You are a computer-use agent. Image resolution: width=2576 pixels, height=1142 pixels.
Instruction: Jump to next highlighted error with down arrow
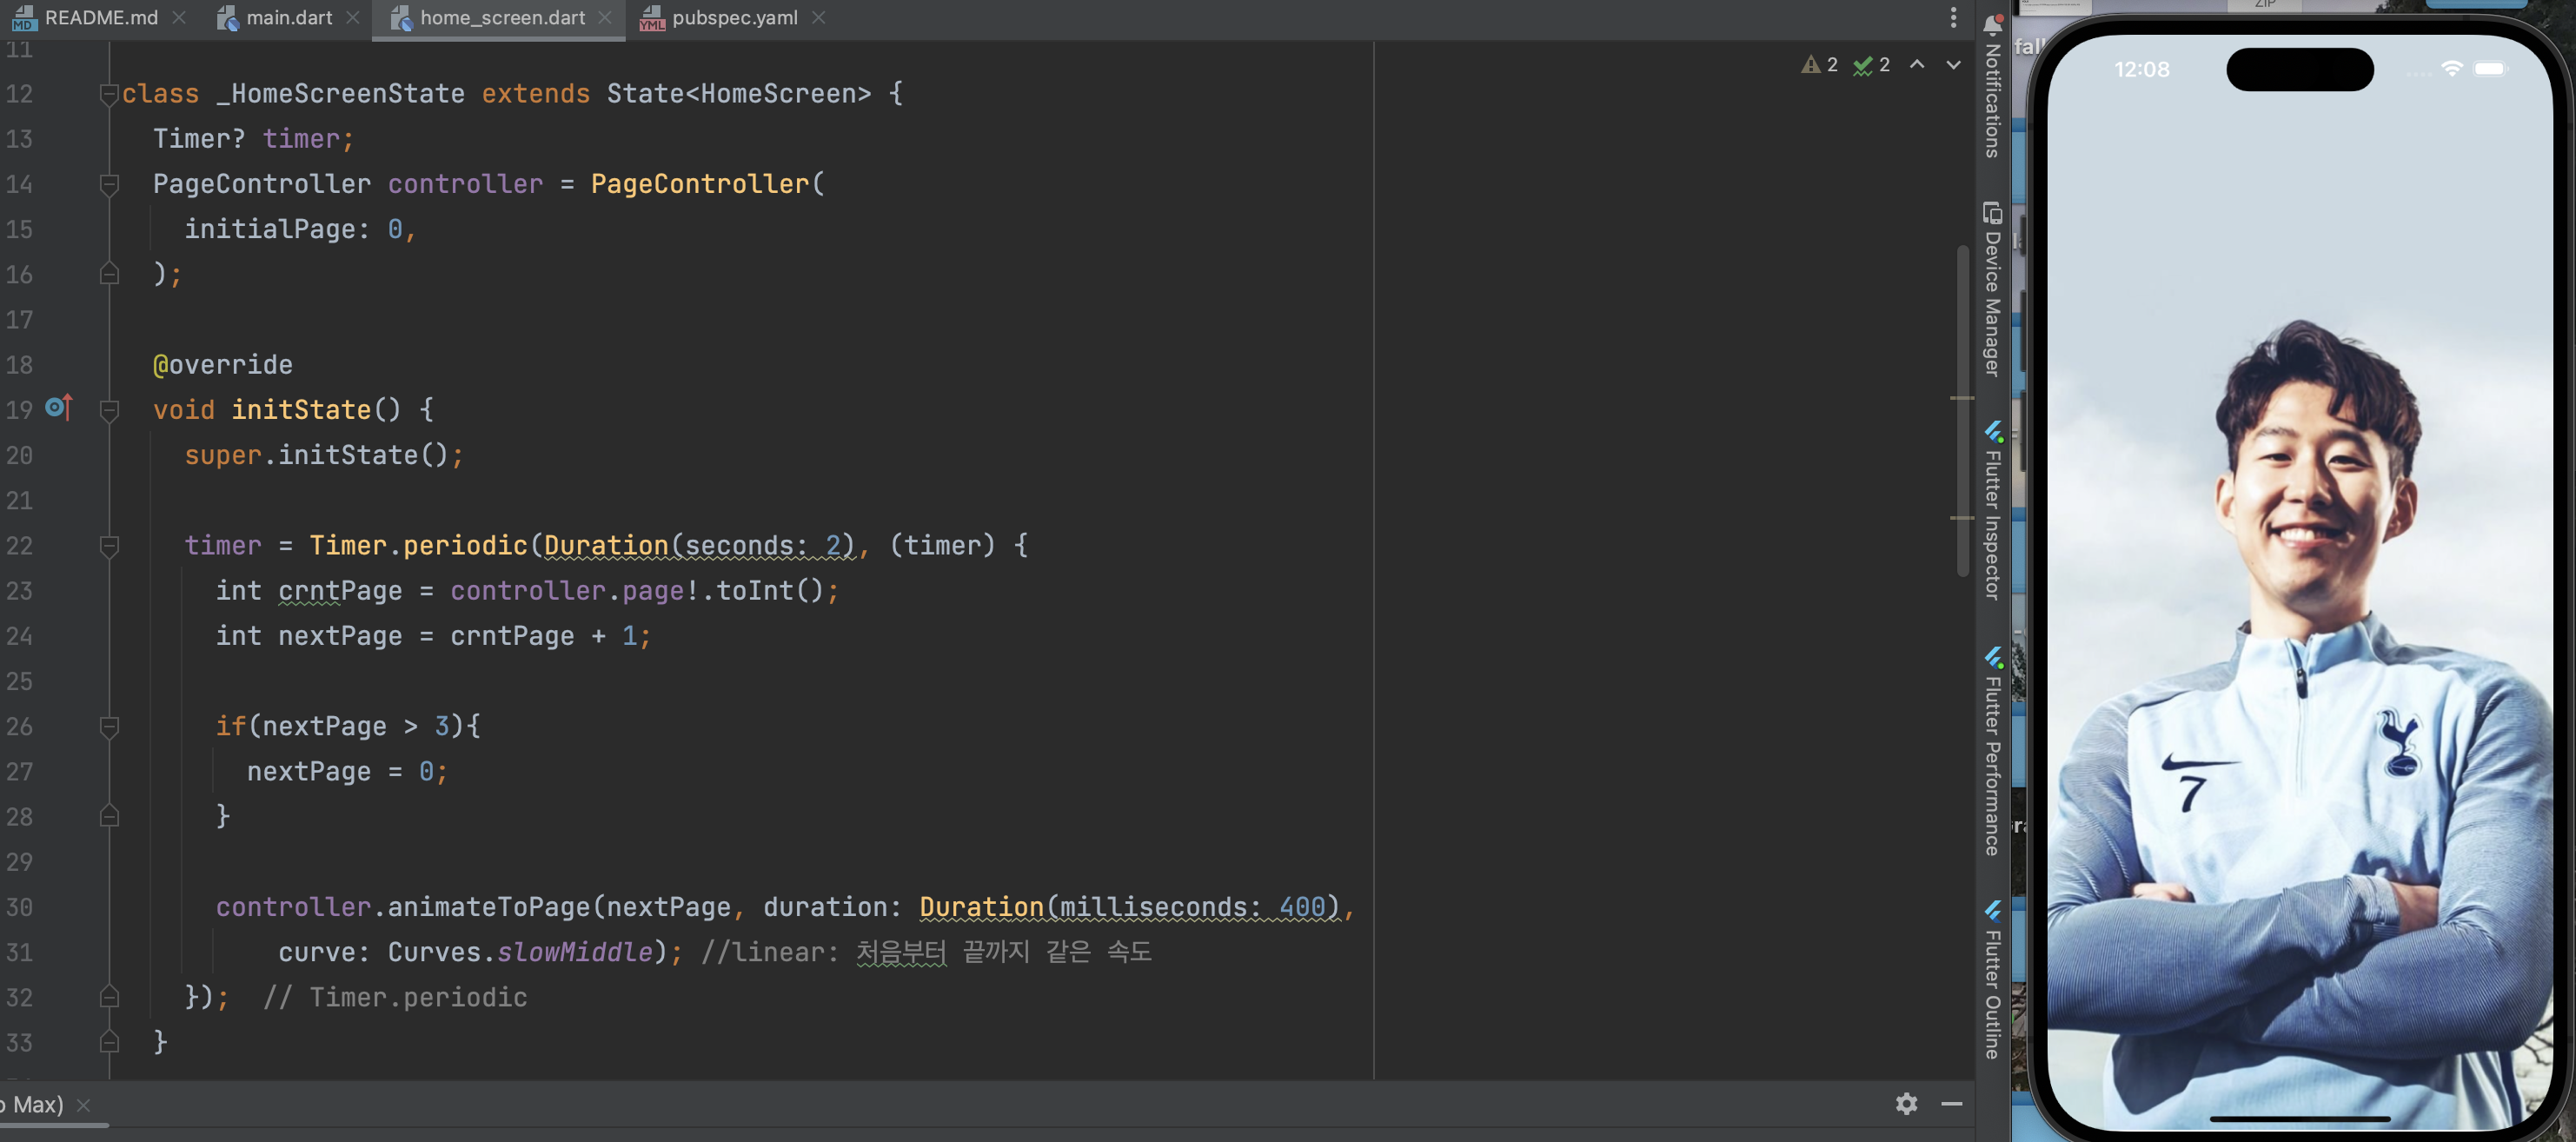(x=1952, y=65)
